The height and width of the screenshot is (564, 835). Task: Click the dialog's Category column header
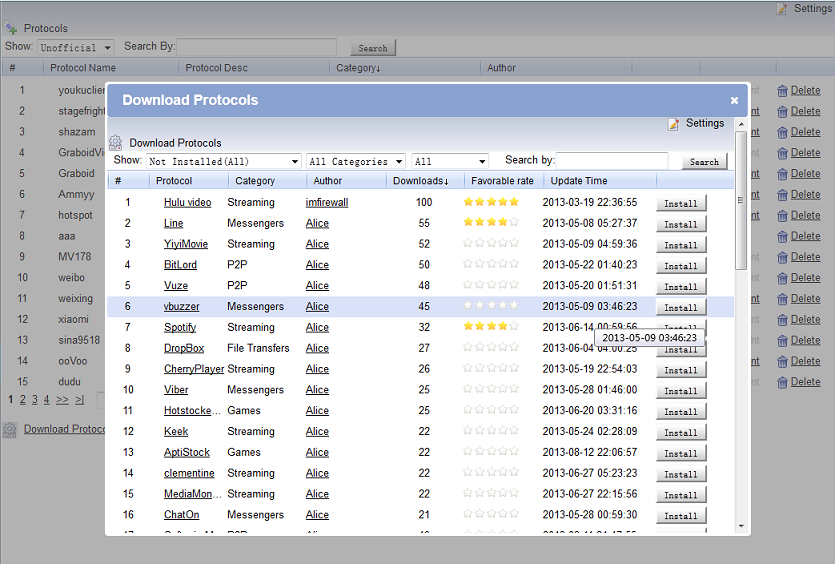[x=255, y=181]
